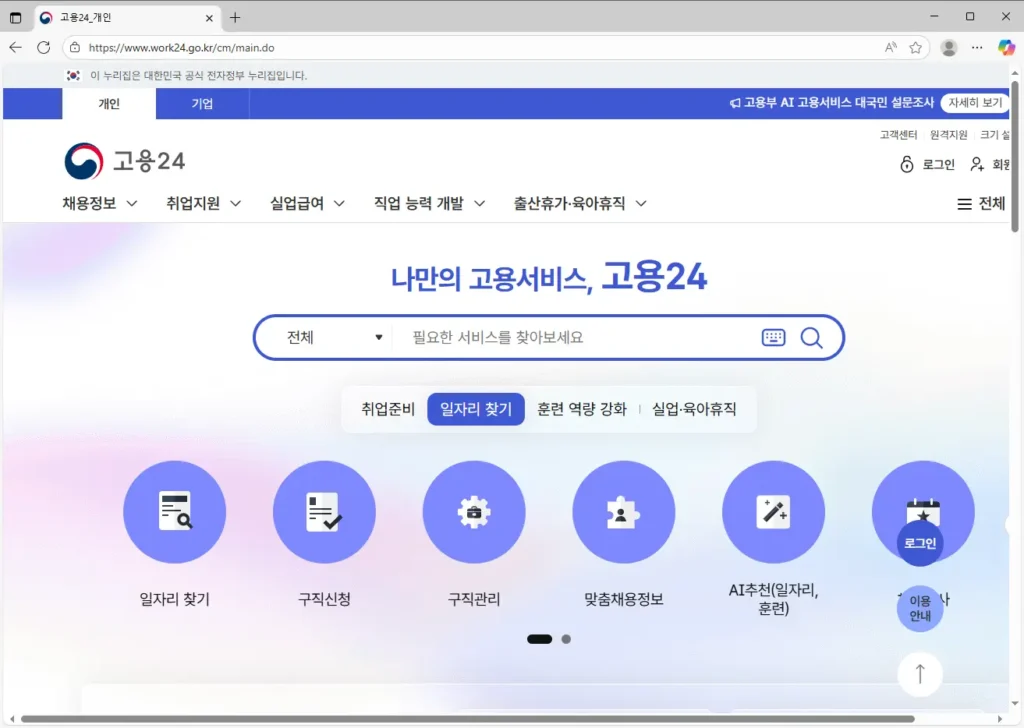Click the horizontal scrollbar at bottom

click(x=467, y=719)
